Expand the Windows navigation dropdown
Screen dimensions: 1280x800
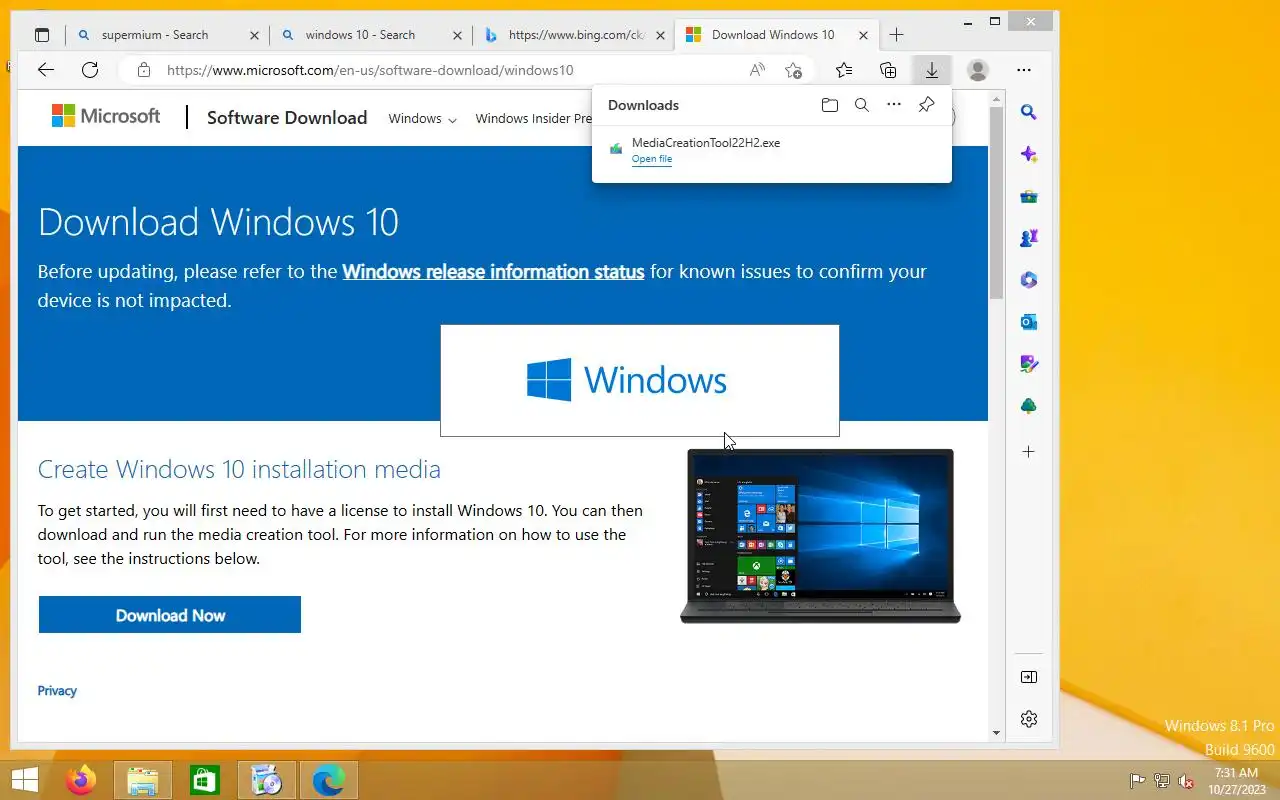(422, 118)
